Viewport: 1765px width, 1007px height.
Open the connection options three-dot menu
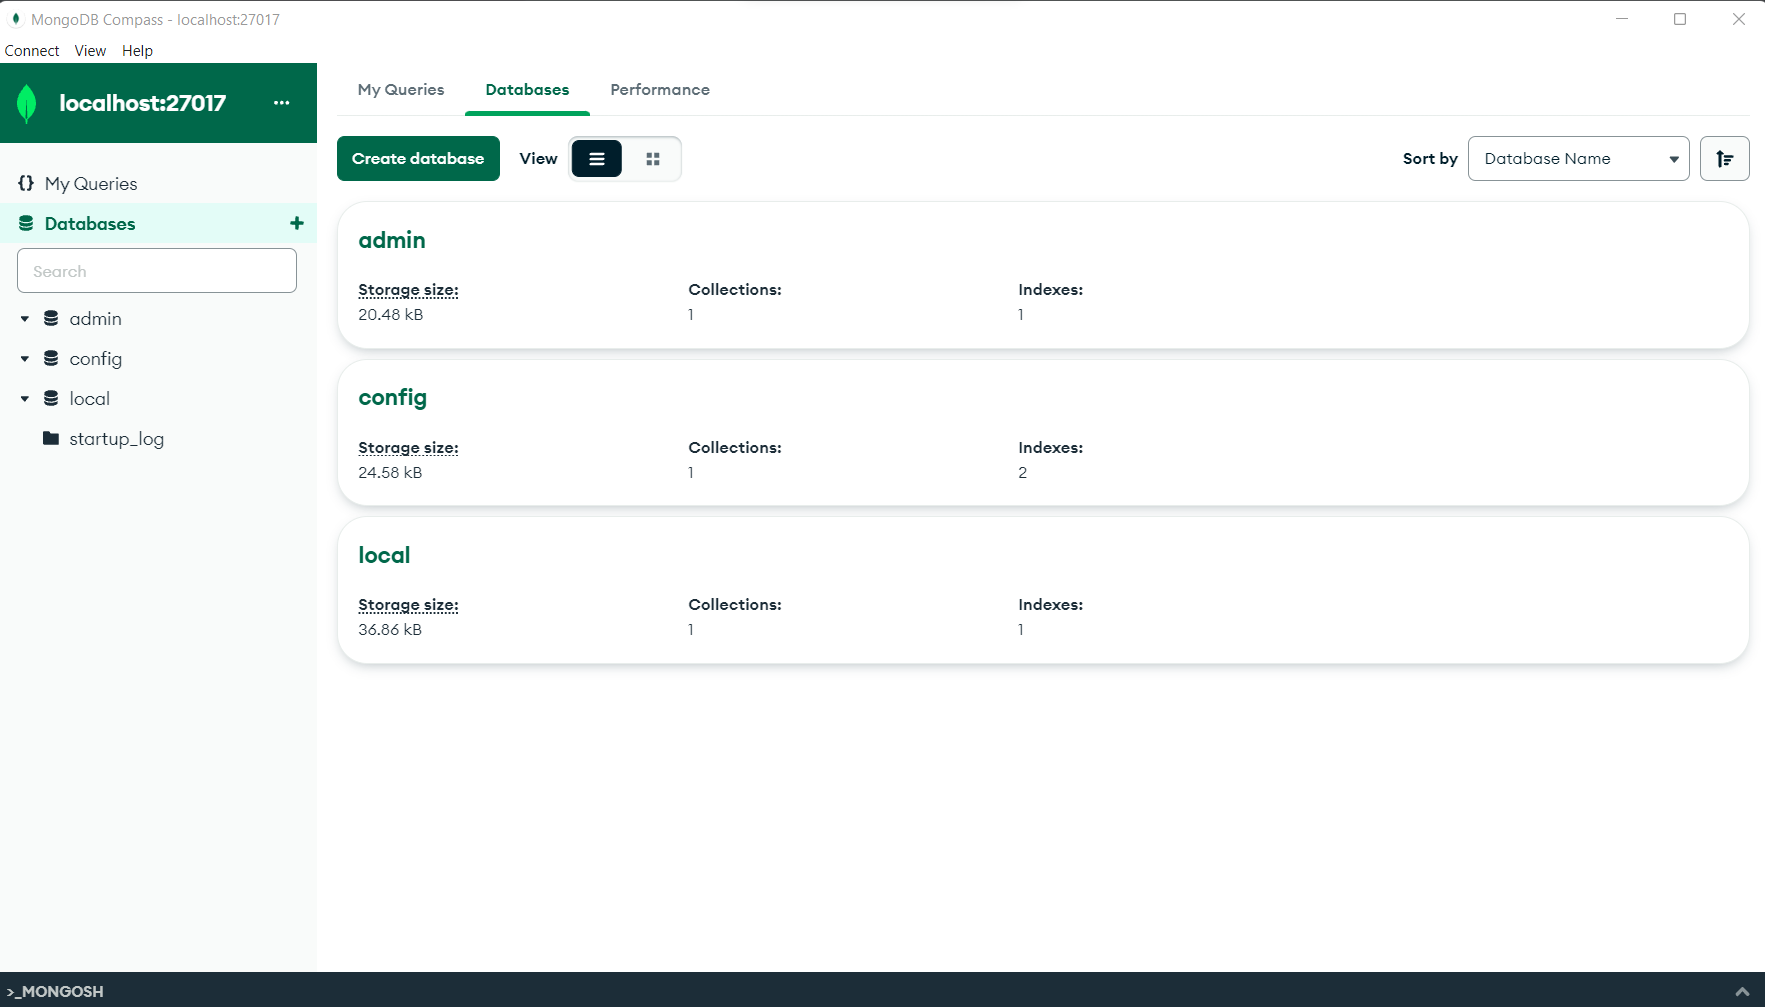[x=282, y=103]
